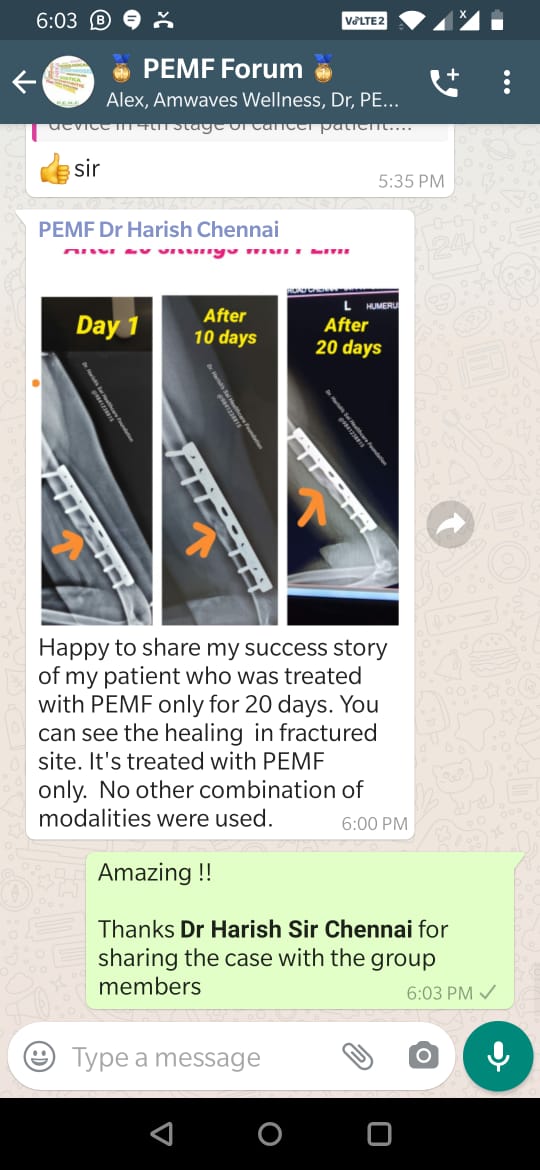Viewport: 540px width, 1170px height.
Task: Tap the Android back navigation button
Action: (x=161, y=1133)
